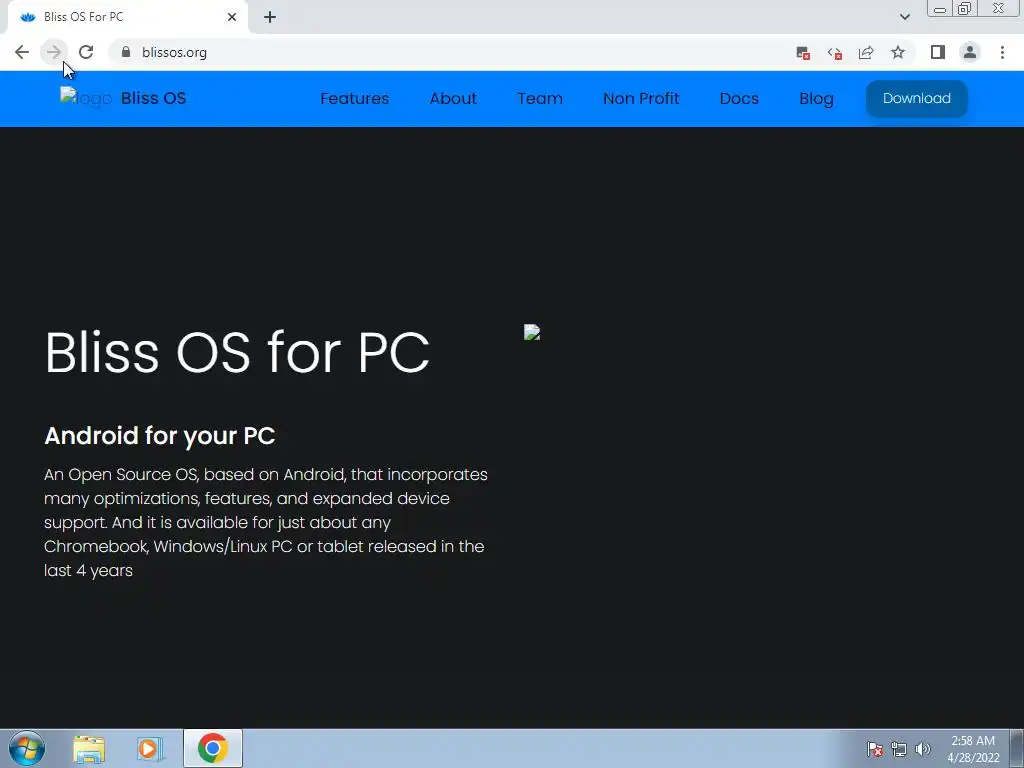Viewport: 1024px width, 768px height.
Task: Bookmark this tab with the star icon
Action: pos(898,52)
